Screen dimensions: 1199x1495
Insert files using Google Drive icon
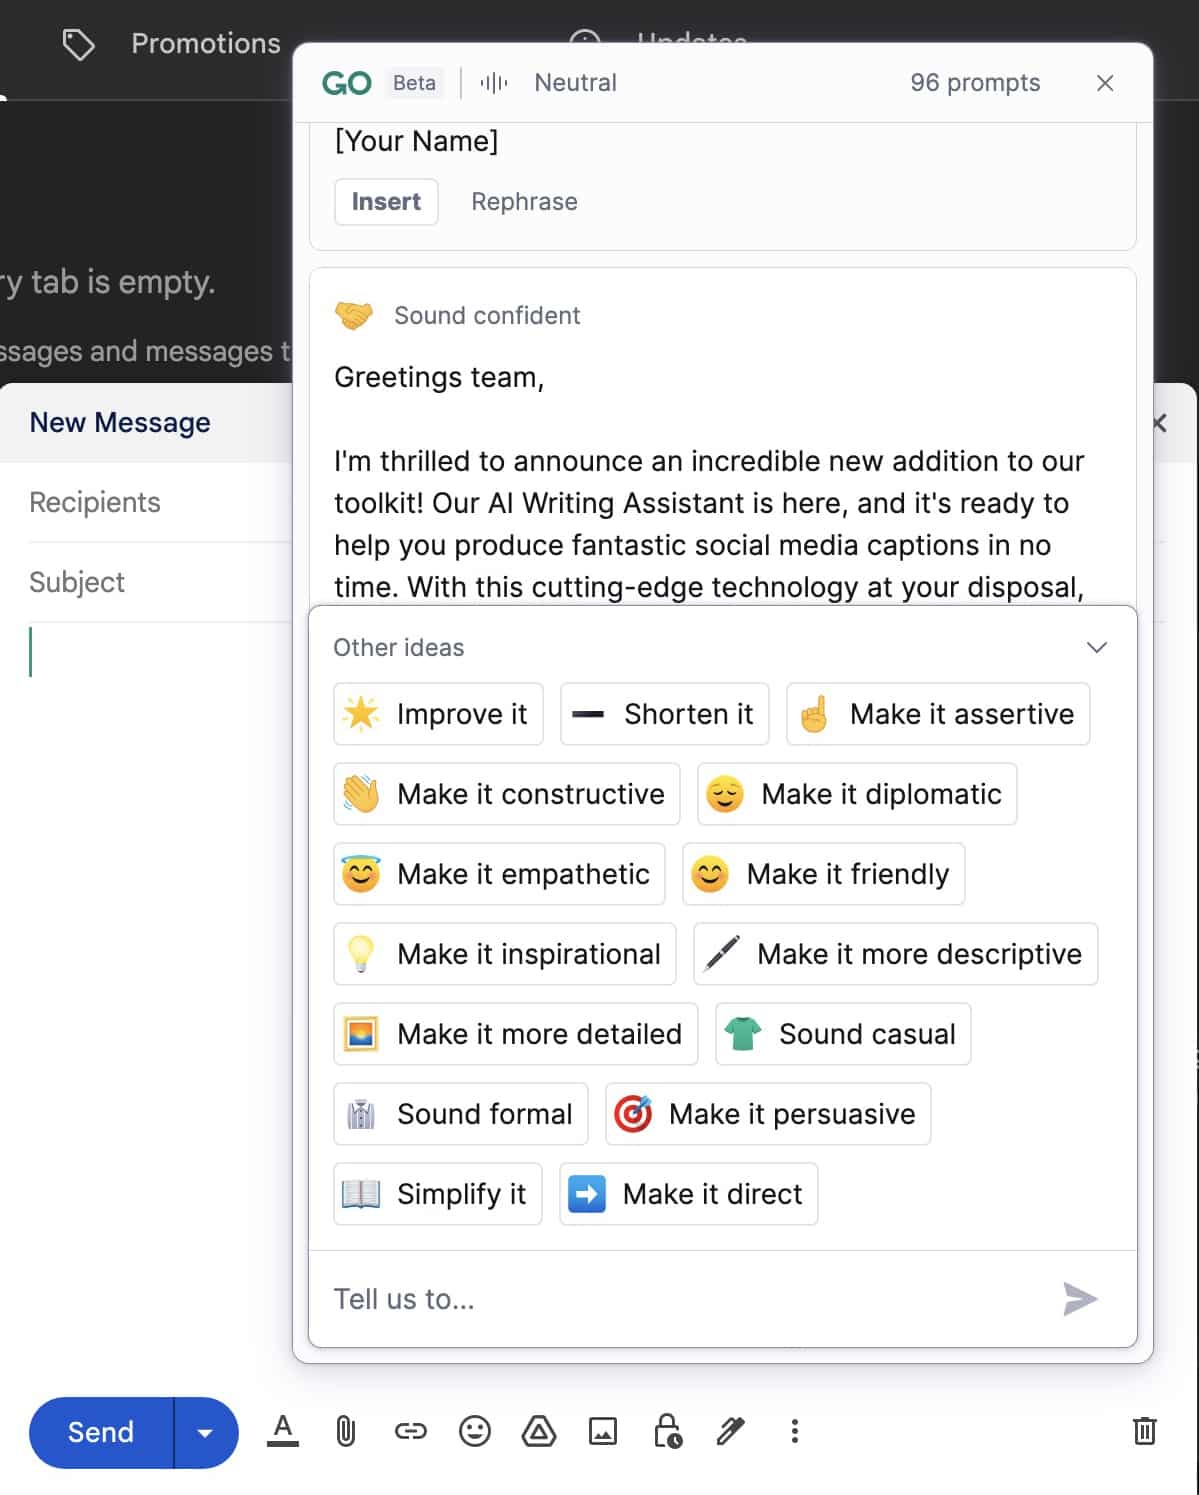[x=539, y=1431]
